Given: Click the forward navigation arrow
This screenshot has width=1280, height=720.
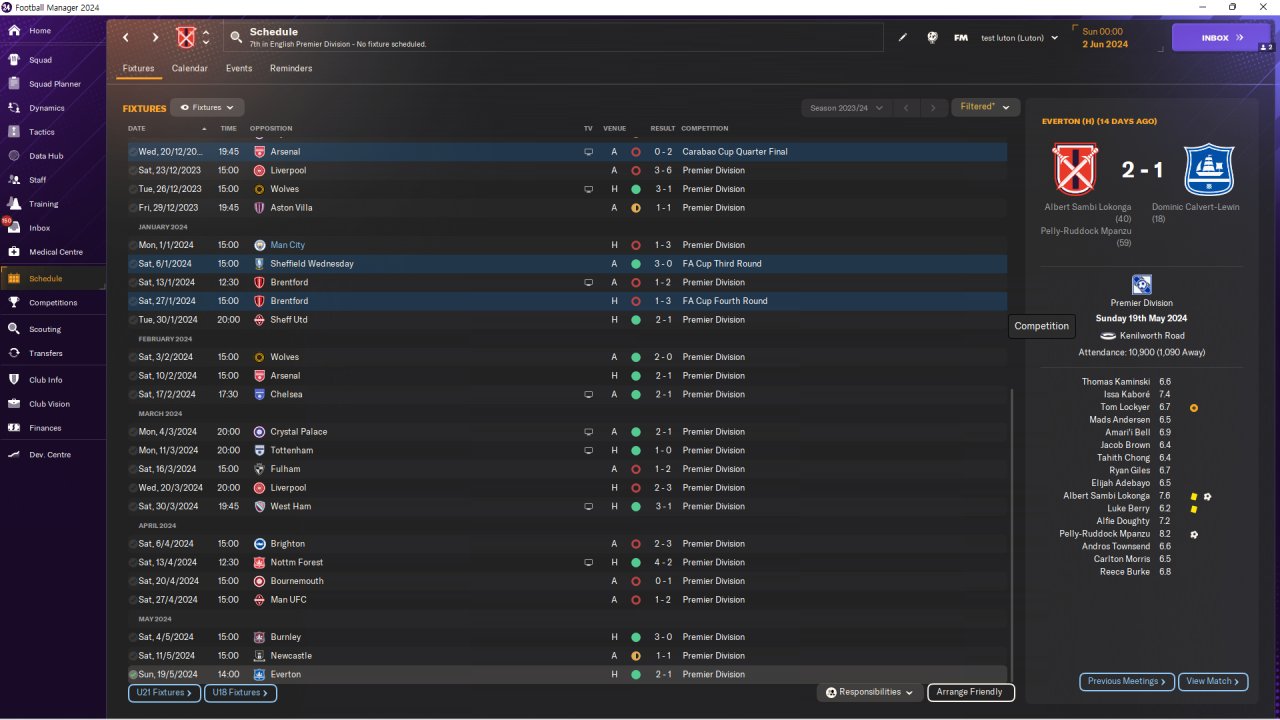Looking at the screenshot, I should pos(155,38).
